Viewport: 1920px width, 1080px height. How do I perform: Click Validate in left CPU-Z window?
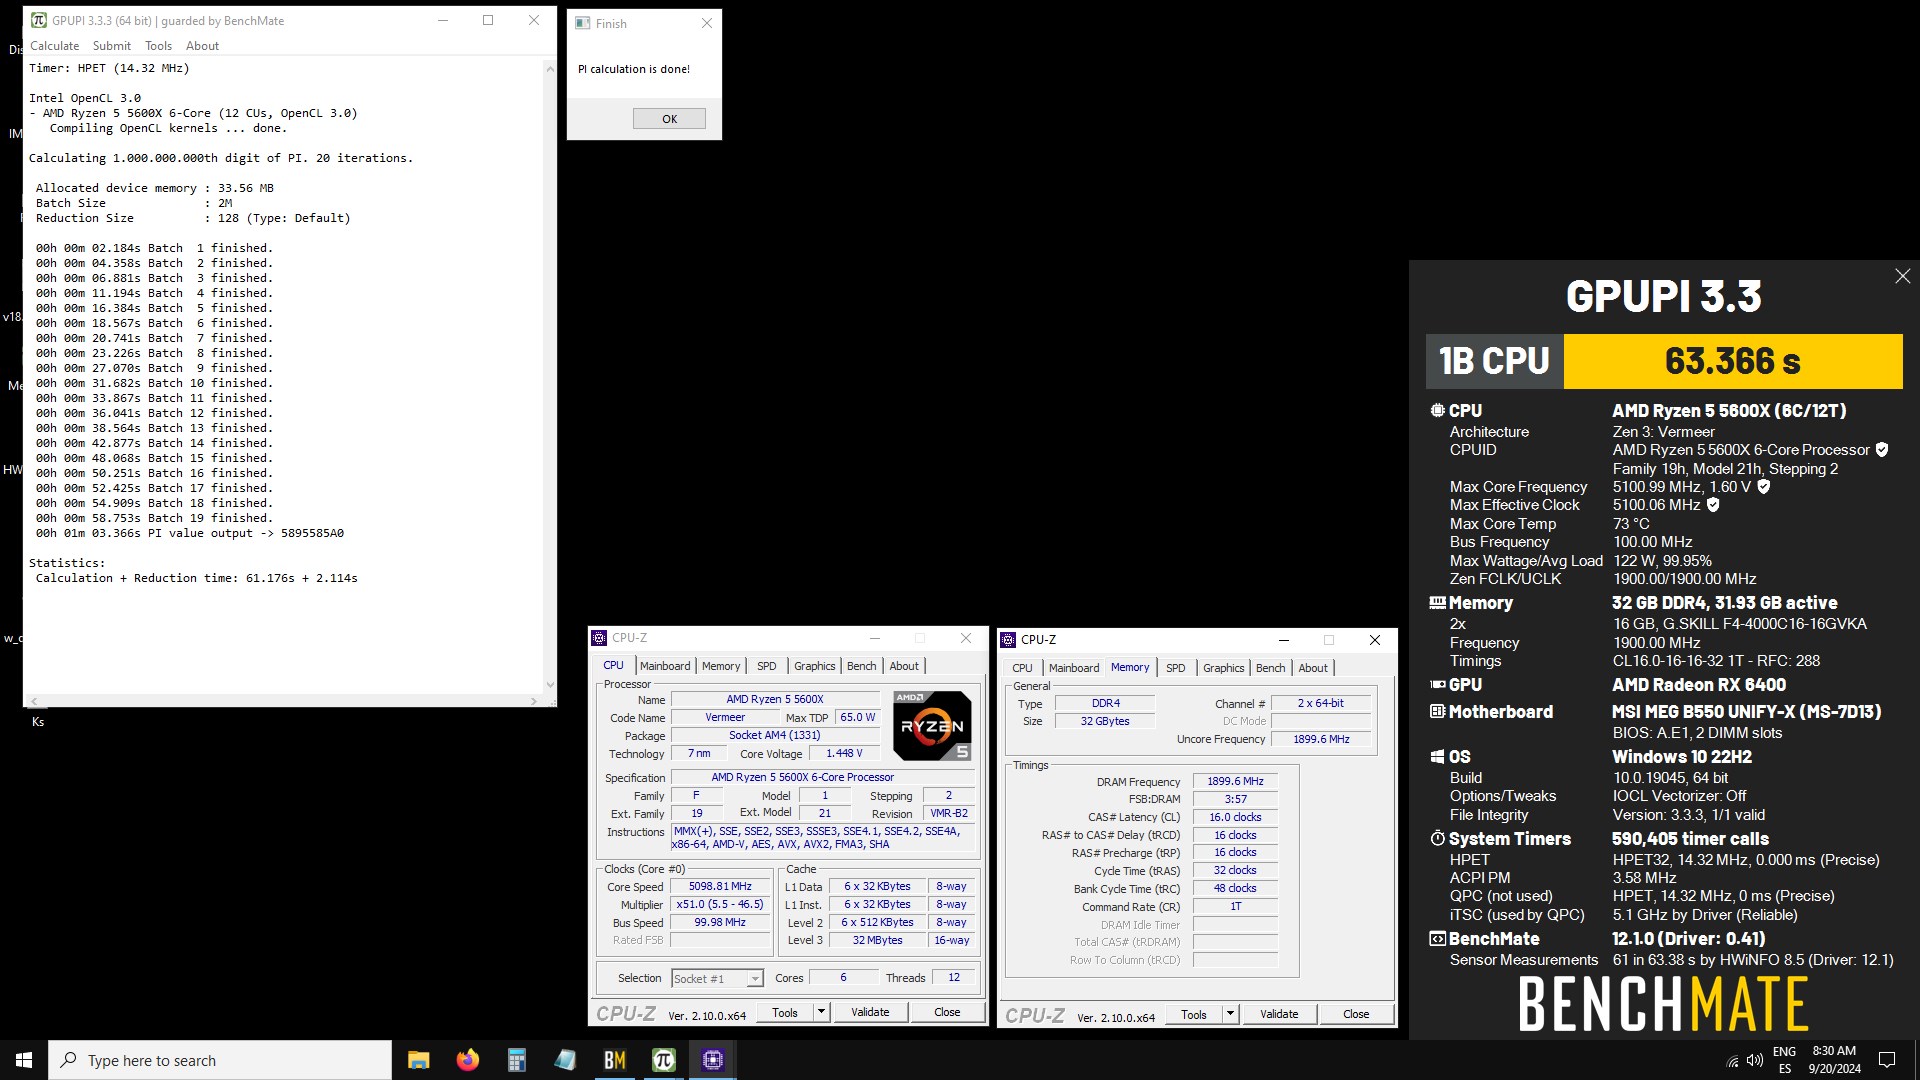coord(870,1013)
